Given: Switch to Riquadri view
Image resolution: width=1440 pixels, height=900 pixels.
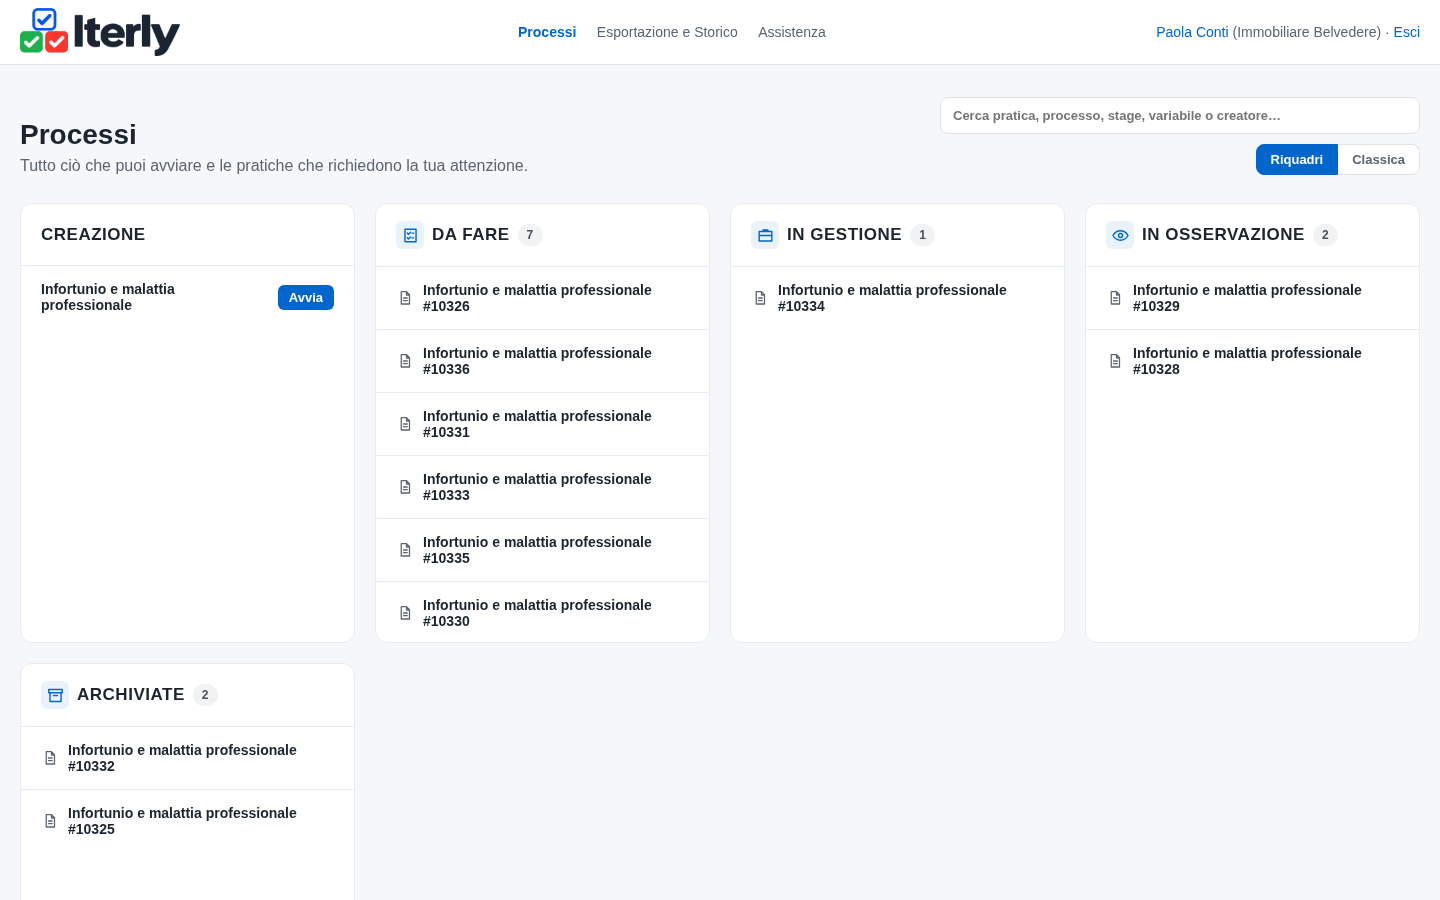Looking at the screenshot, I should [1296, 160].
